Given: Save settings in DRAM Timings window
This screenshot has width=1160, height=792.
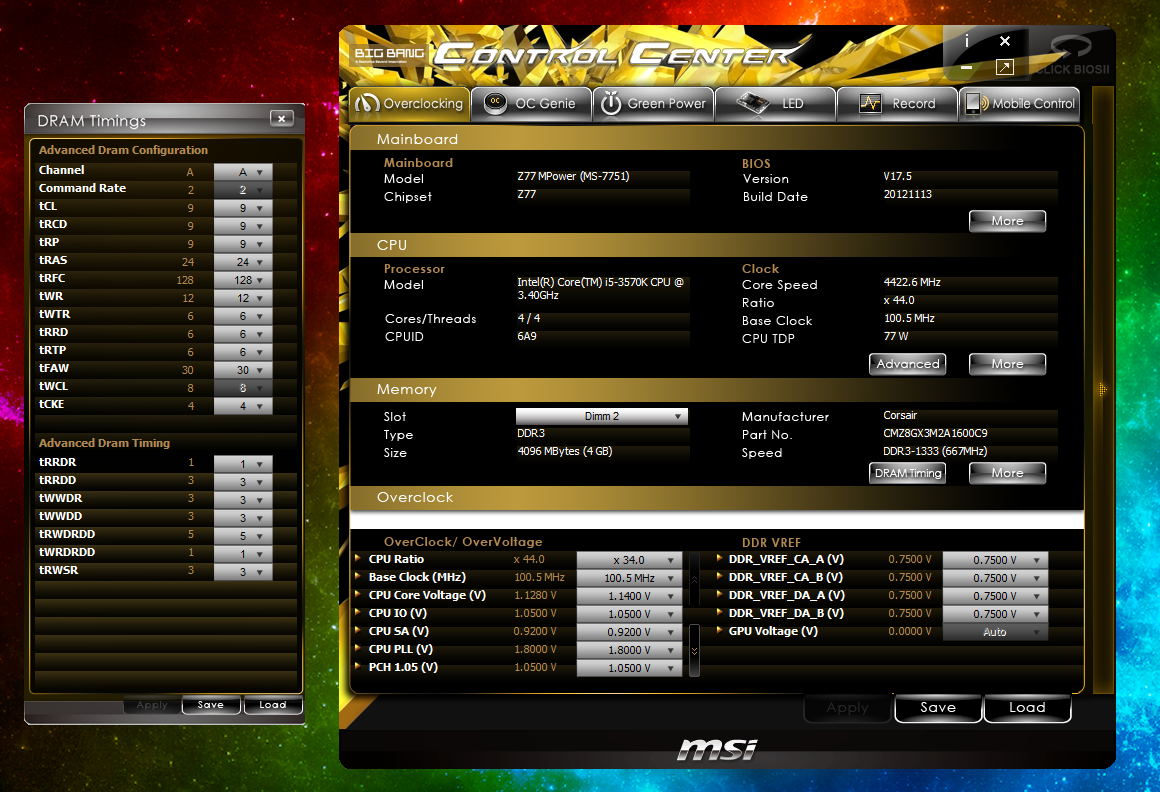Looking at the screenshot, I should [211, 705].
